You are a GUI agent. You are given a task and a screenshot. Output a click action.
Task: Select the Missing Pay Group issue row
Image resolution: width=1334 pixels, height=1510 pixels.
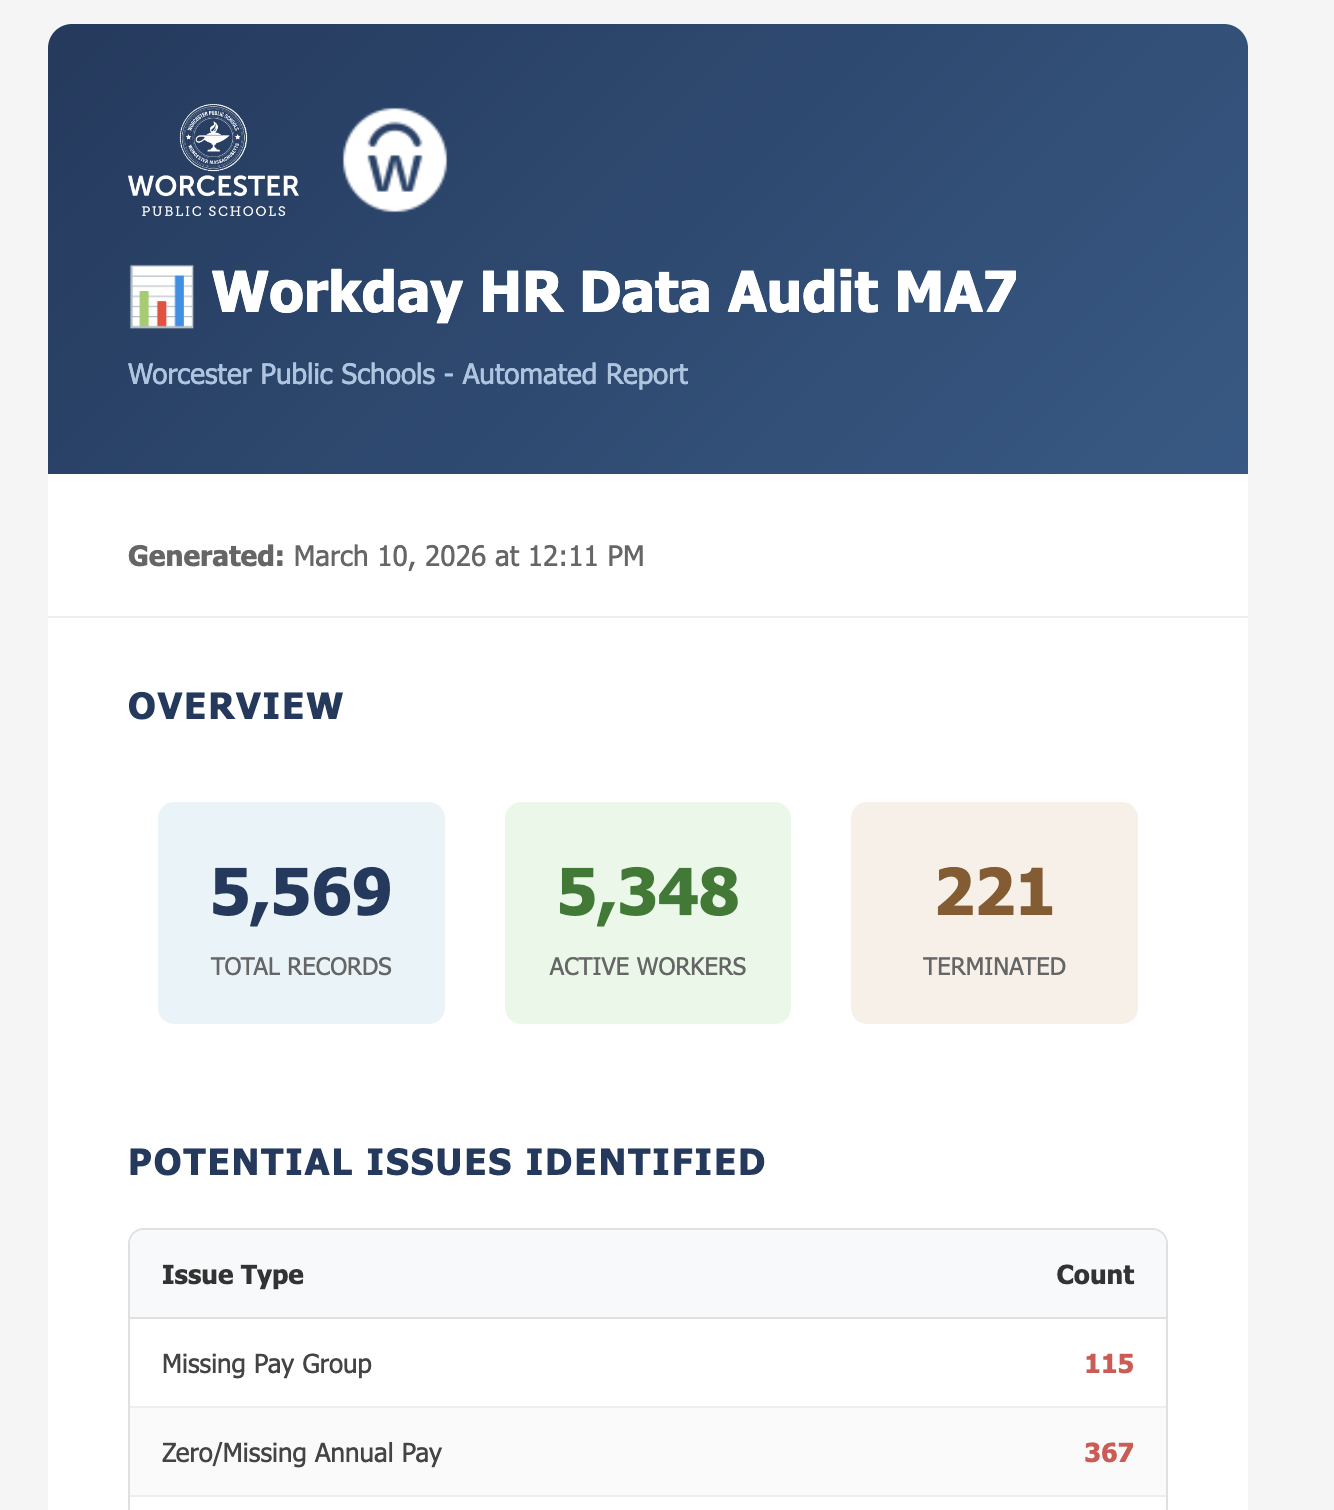(648, 1363)
